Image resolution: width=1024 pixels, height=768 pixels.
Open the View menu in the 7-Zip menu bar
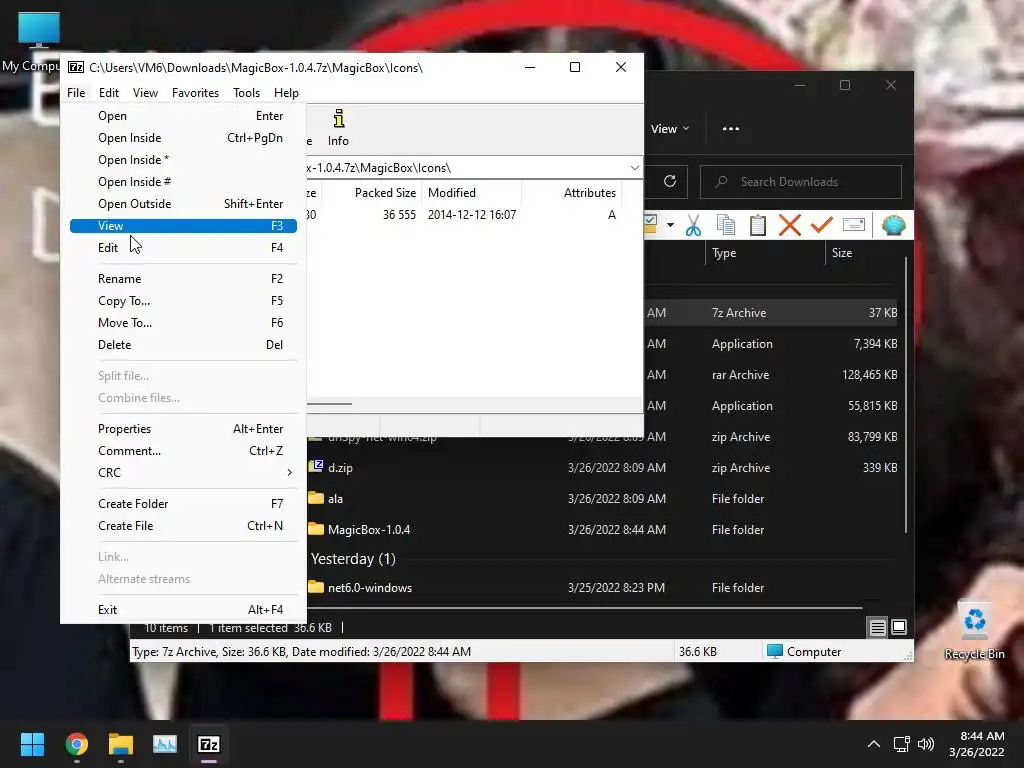pyautogui.click(x=145, y=93)
